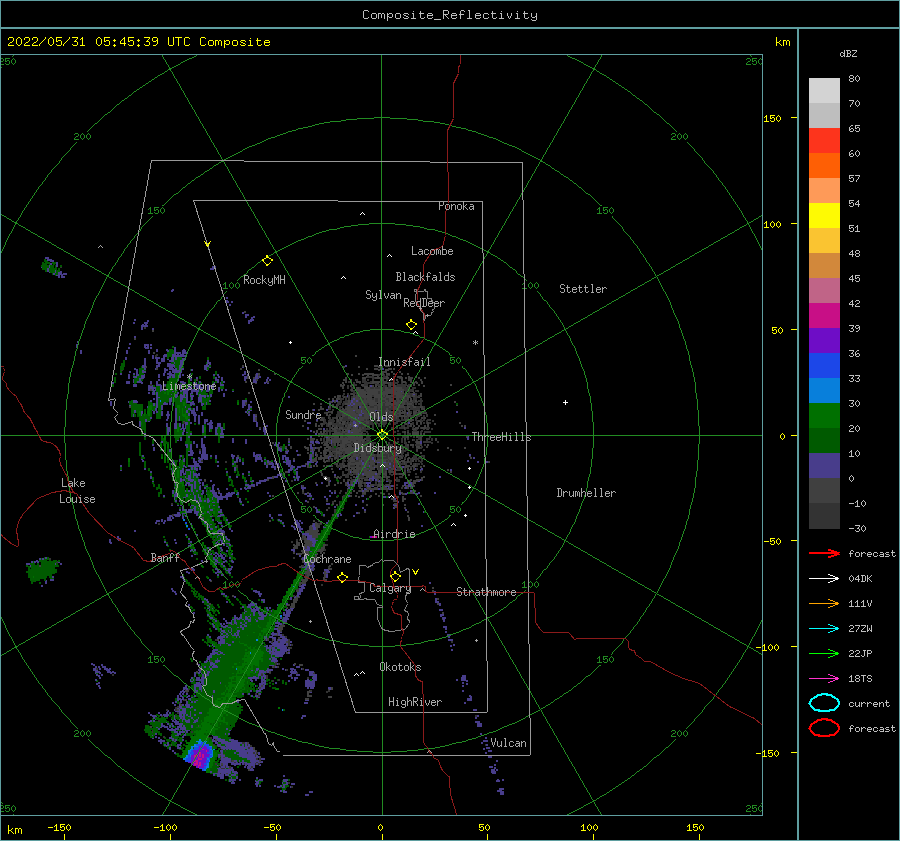Viewport: 900px width, 841px height.
Task: Click the Calgary city label
Action: 390,588
